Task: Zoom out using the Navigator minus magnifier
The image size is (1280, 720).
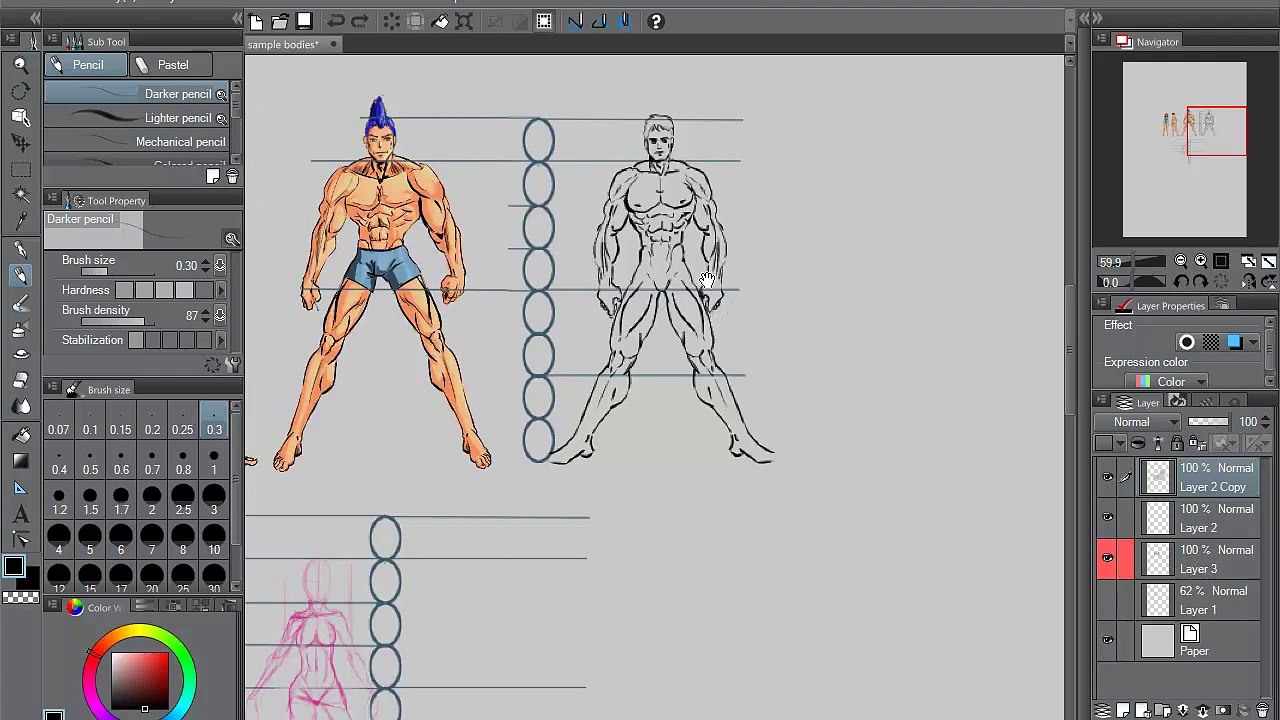Action: click(1180, 262)
